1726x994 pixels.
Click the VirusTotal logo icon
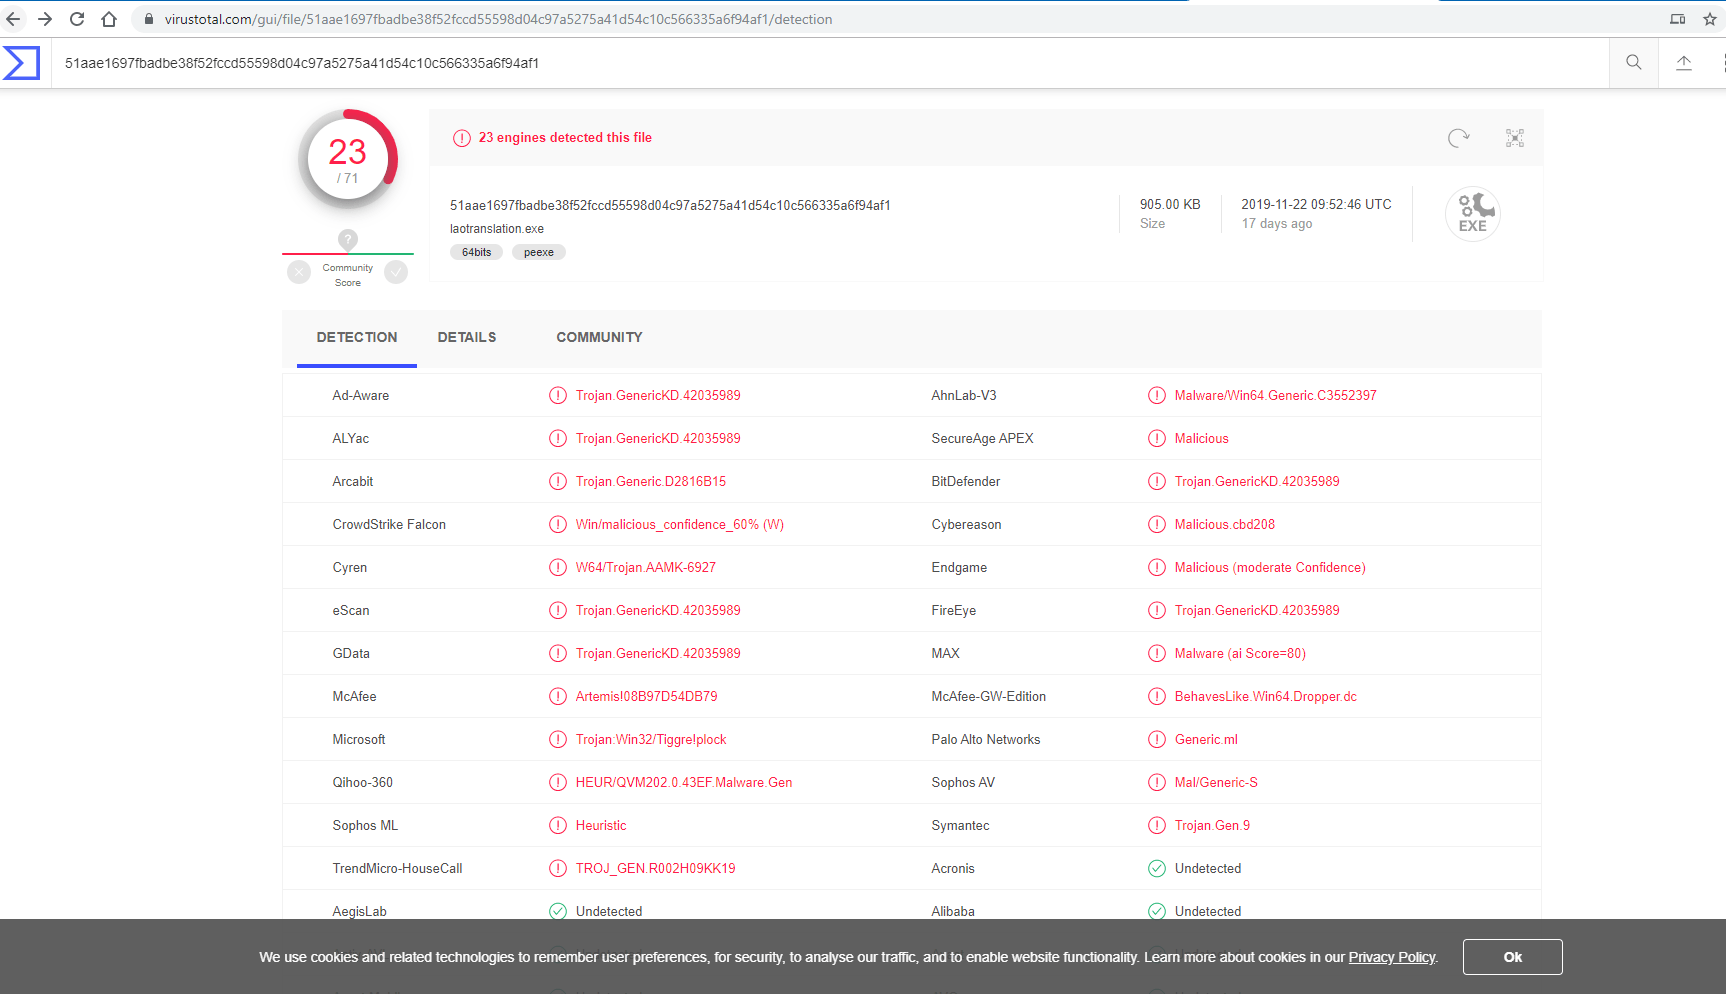click(21, 63)
